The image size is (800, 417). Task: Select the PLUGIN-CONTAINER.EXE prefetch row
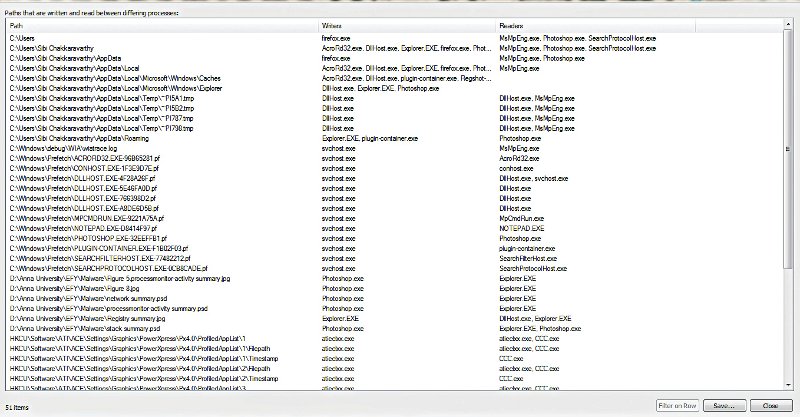tap(394, 249)
